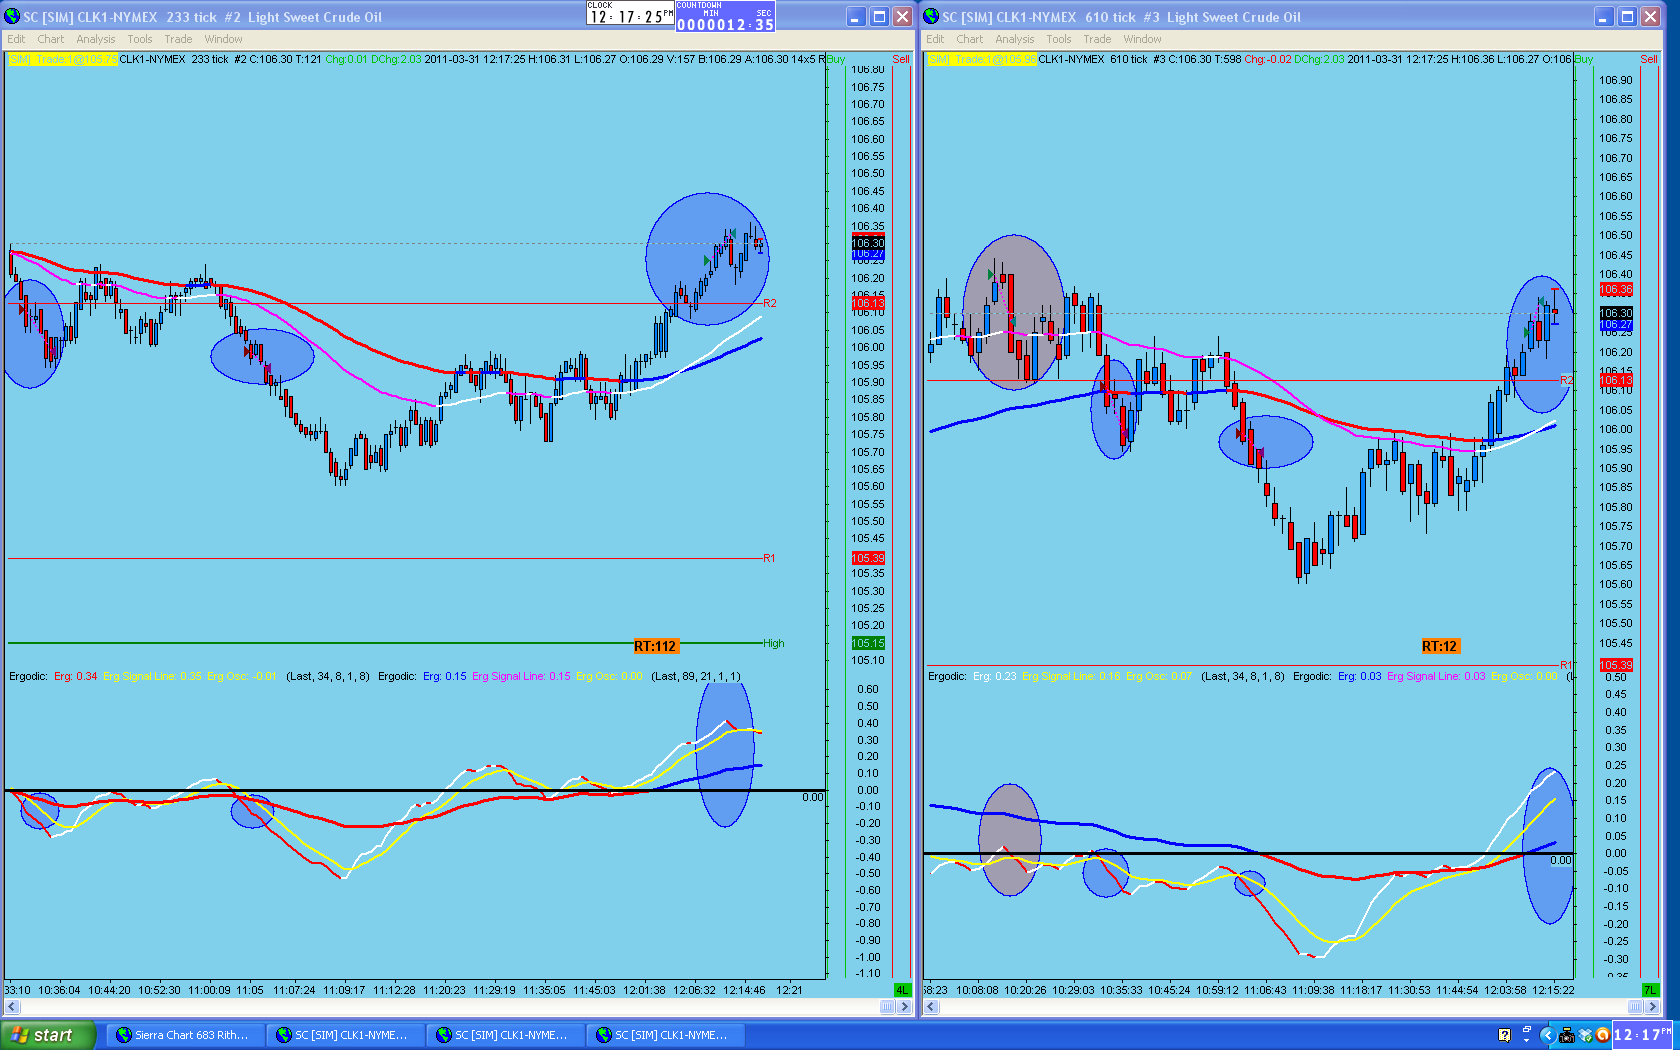The width and height of the screenshot is (1680, 1050).
Task: Click the green 4L position indicator
Action: (902, 990)
